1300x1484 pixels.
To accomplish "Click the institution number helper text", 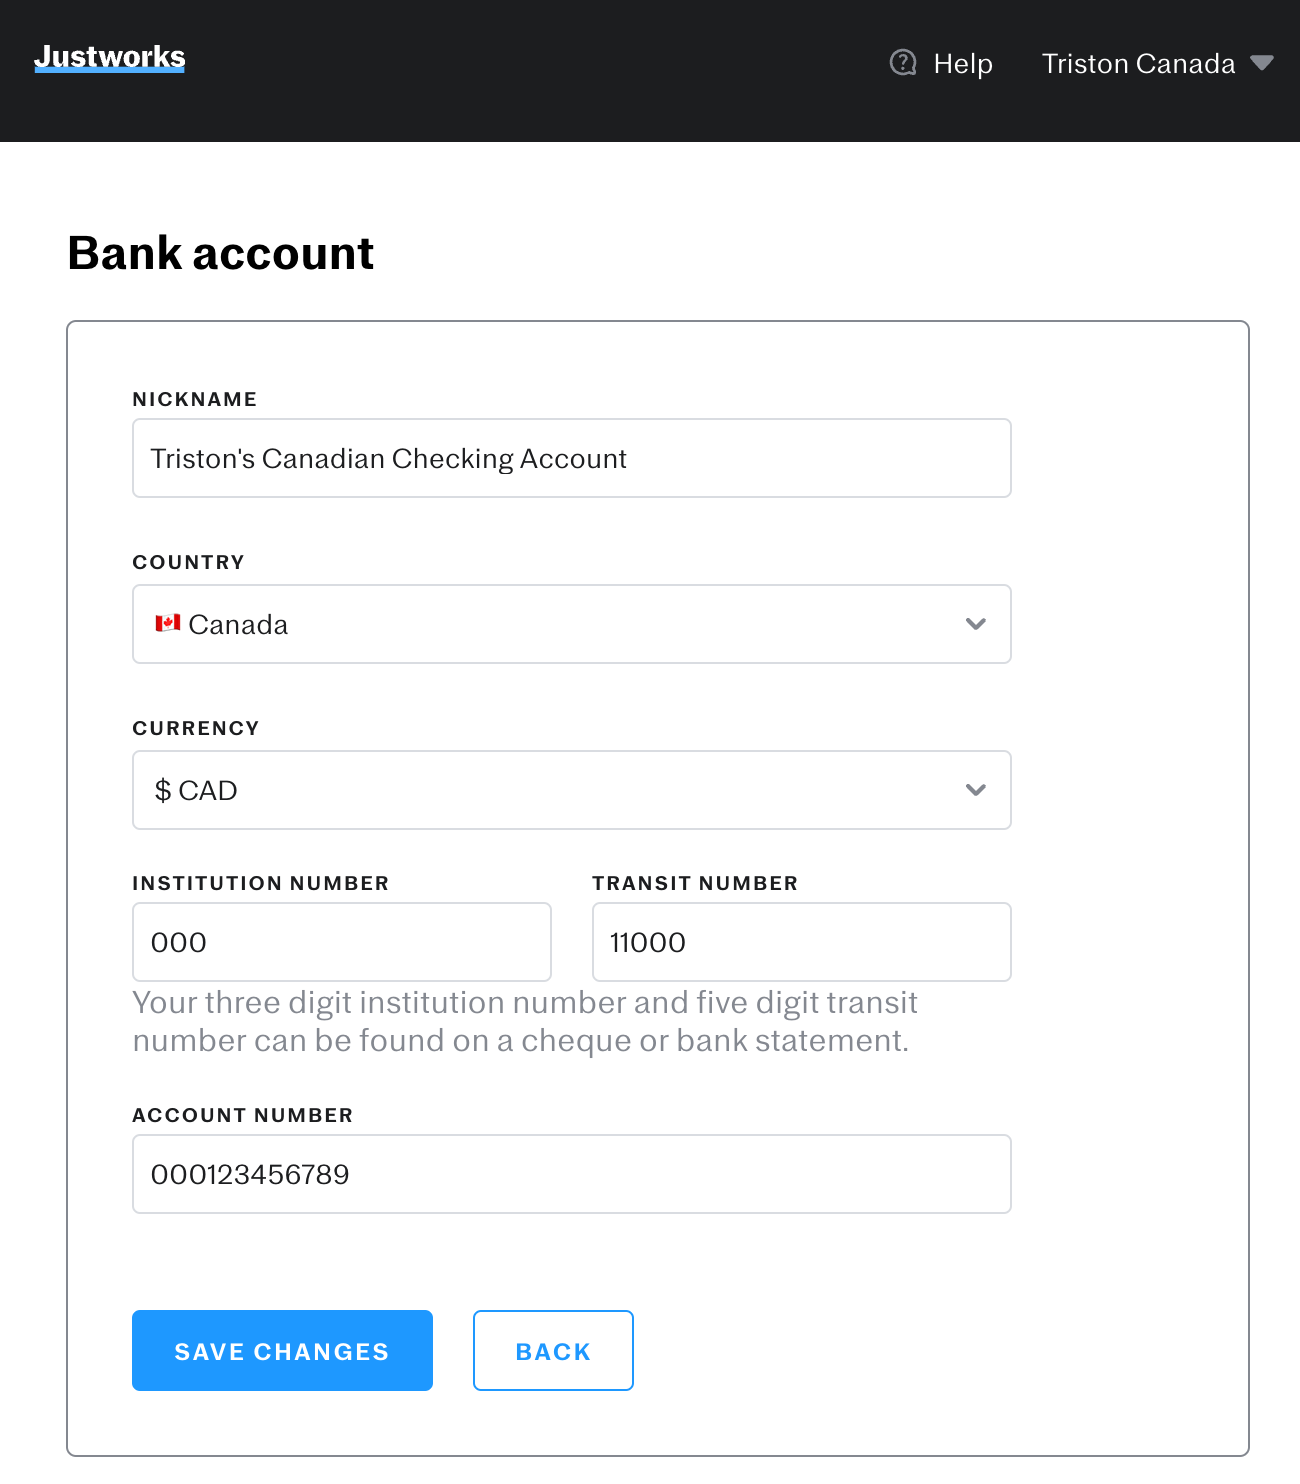I will click(x=524, y=1021).
